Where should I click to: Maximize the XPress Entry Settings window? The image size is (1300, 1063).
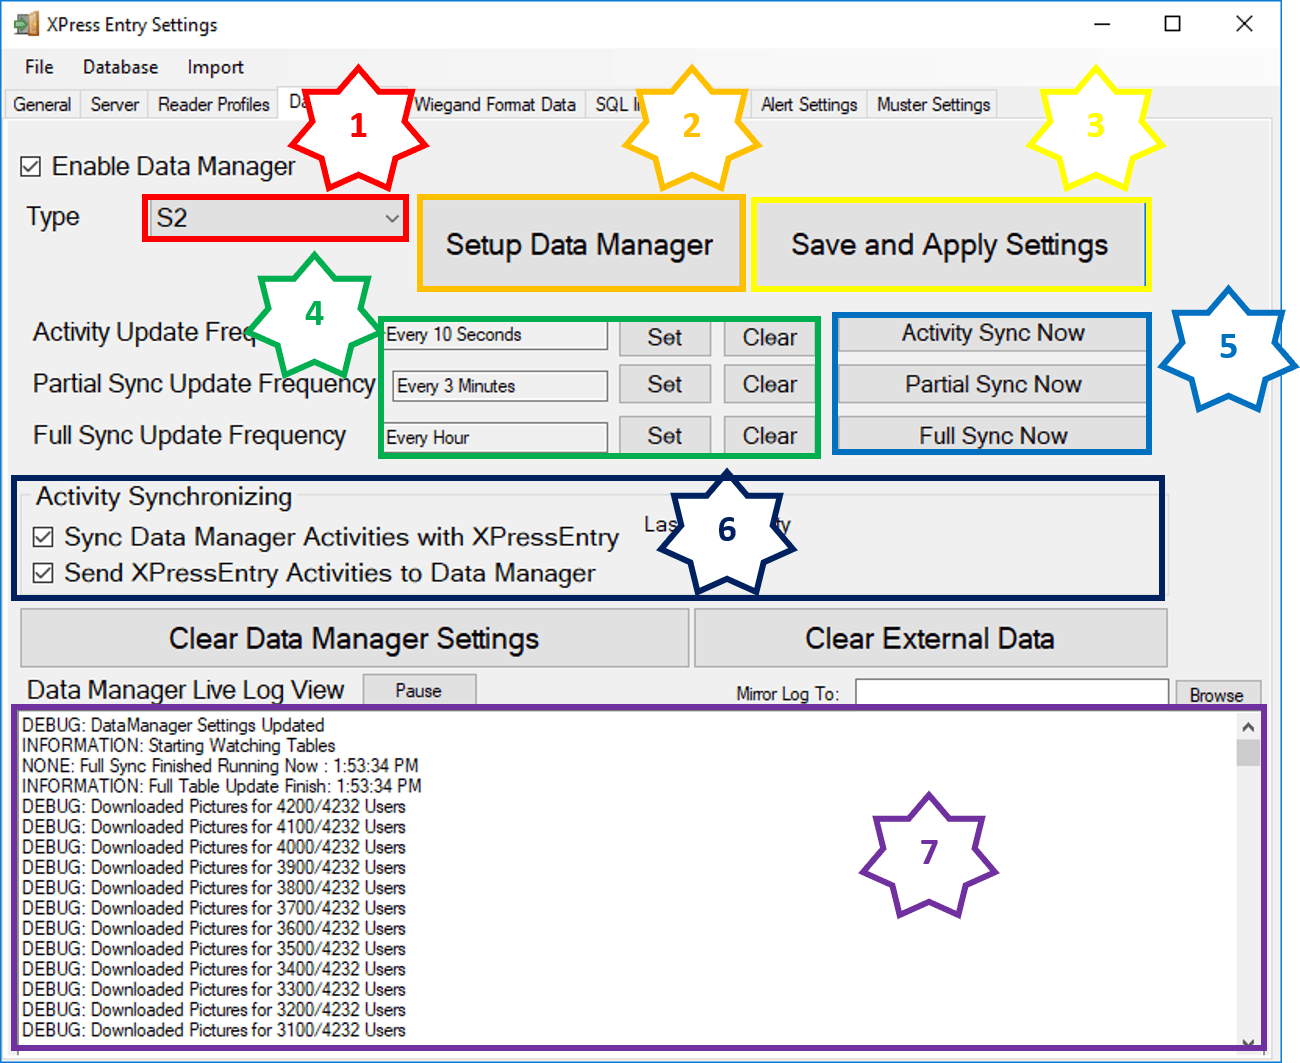1173,24
